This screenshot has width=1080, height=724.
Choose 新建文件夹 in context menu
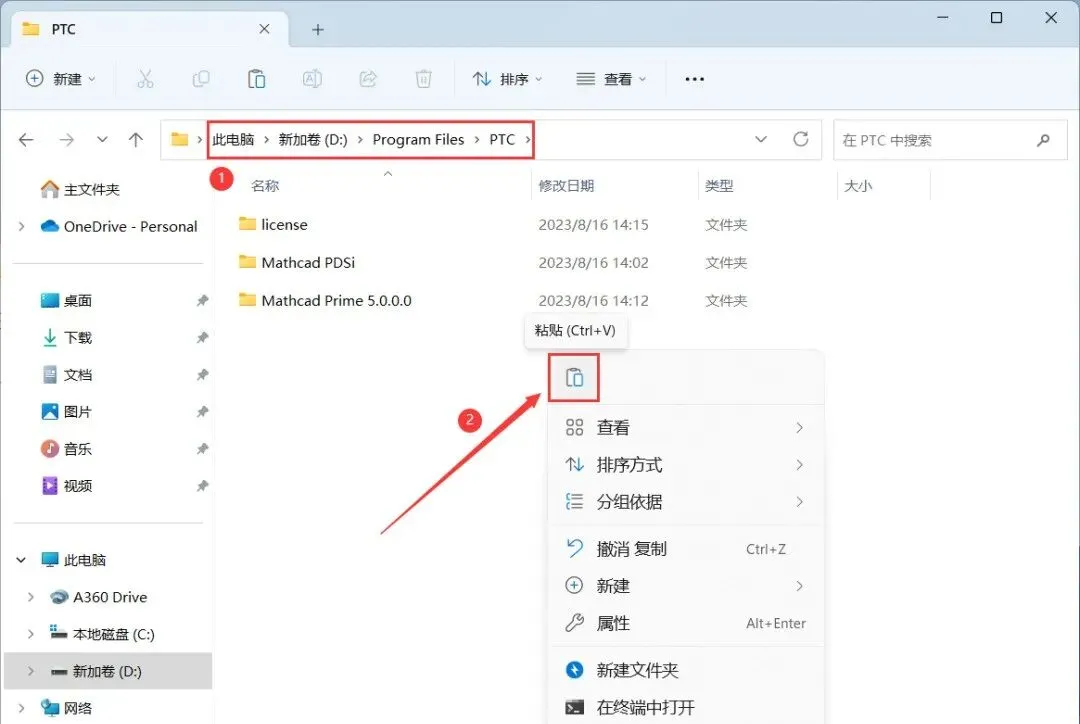685,670
